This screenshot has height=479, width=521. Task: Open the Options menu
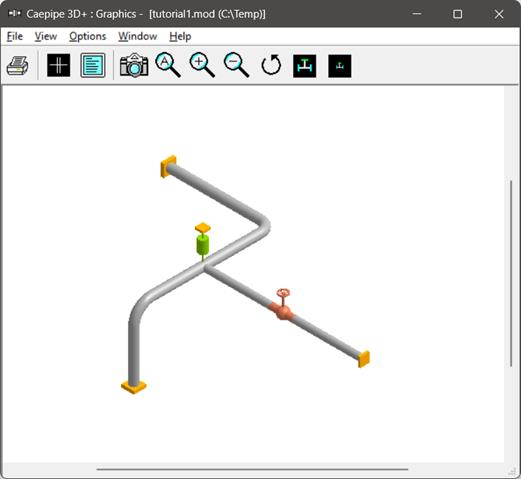pyautogui.click(x=87, y=36)
